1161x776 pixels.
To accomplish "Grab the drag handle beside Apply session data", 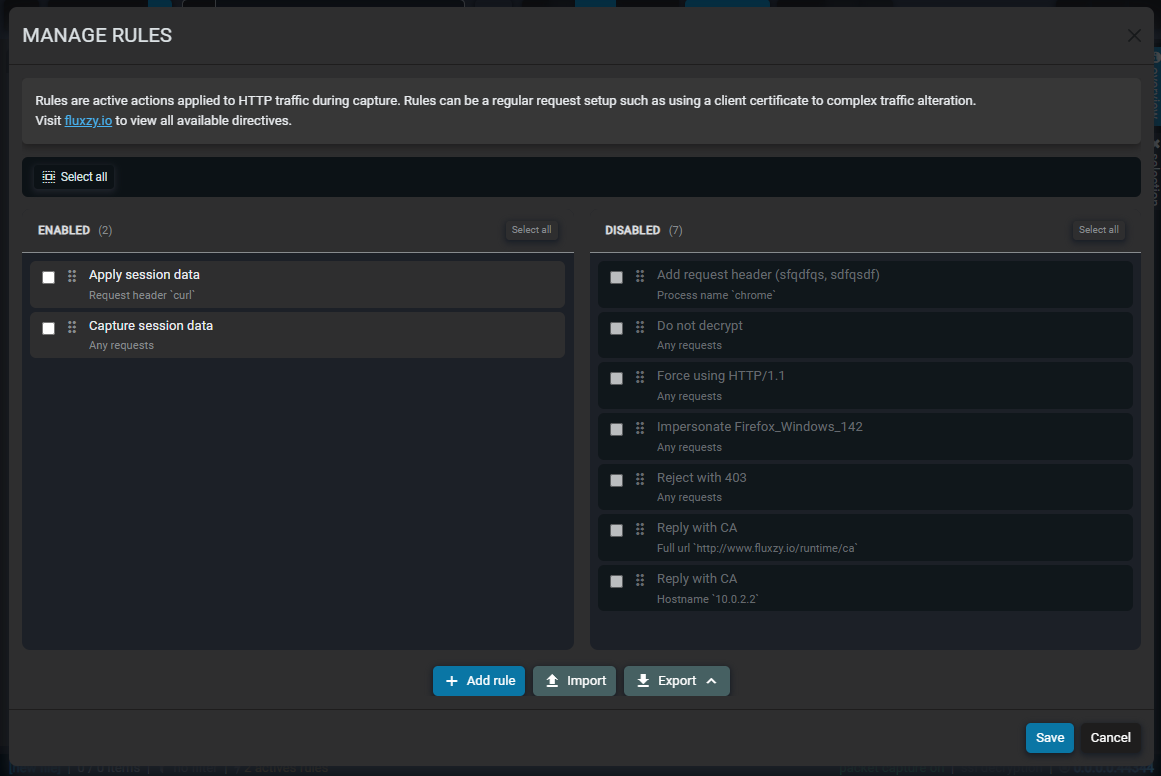I will tap(71, 277).
